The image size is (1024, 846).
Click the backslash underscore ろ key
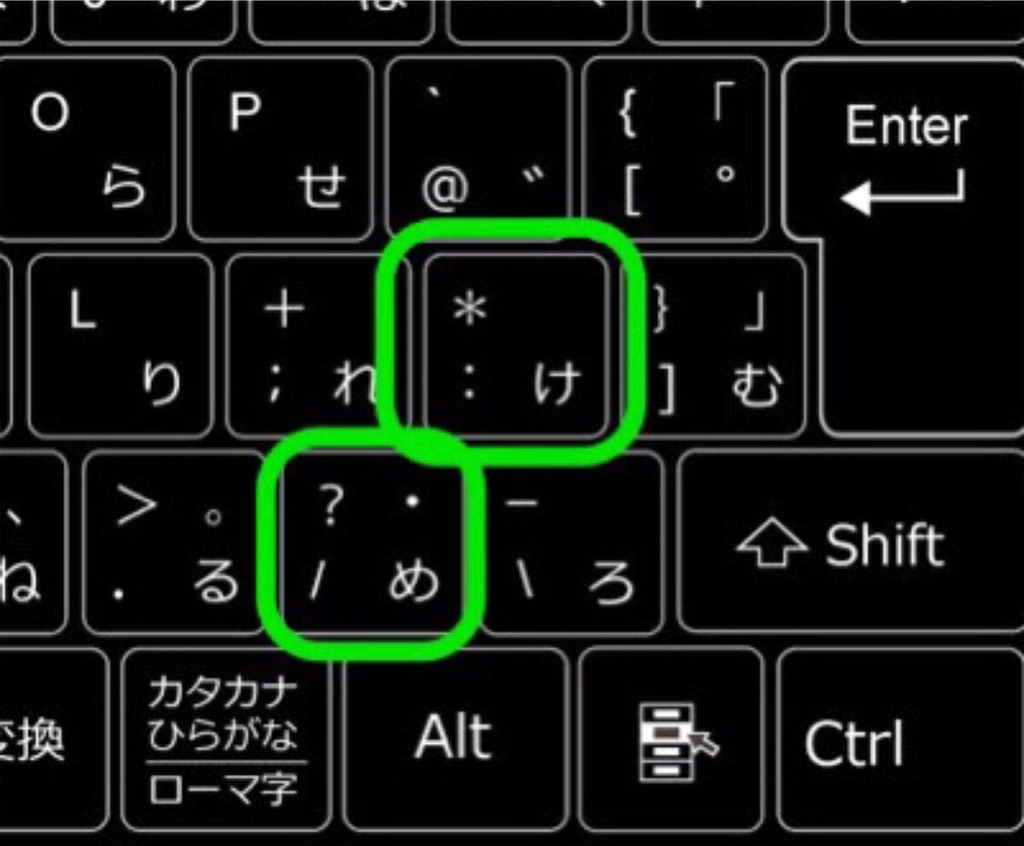[x=571, y=542]
